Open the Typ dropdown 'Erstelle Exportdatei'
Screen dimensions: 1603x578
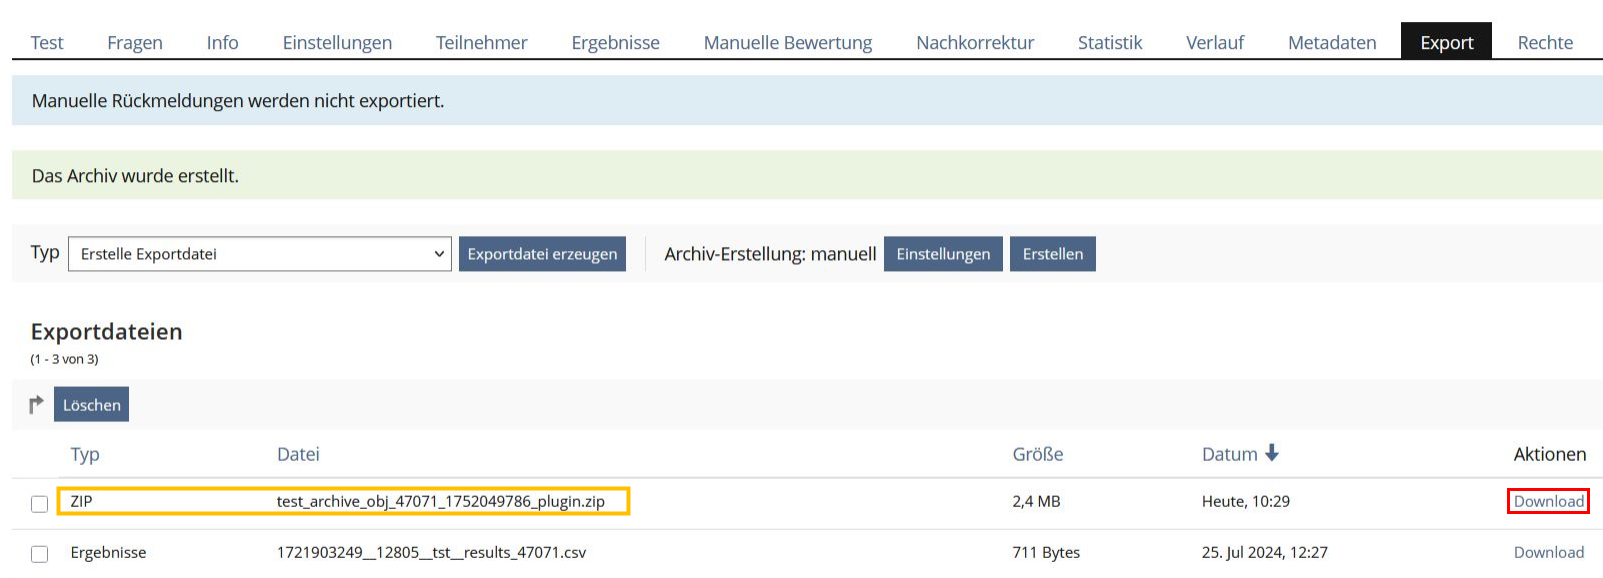[260, 254]
